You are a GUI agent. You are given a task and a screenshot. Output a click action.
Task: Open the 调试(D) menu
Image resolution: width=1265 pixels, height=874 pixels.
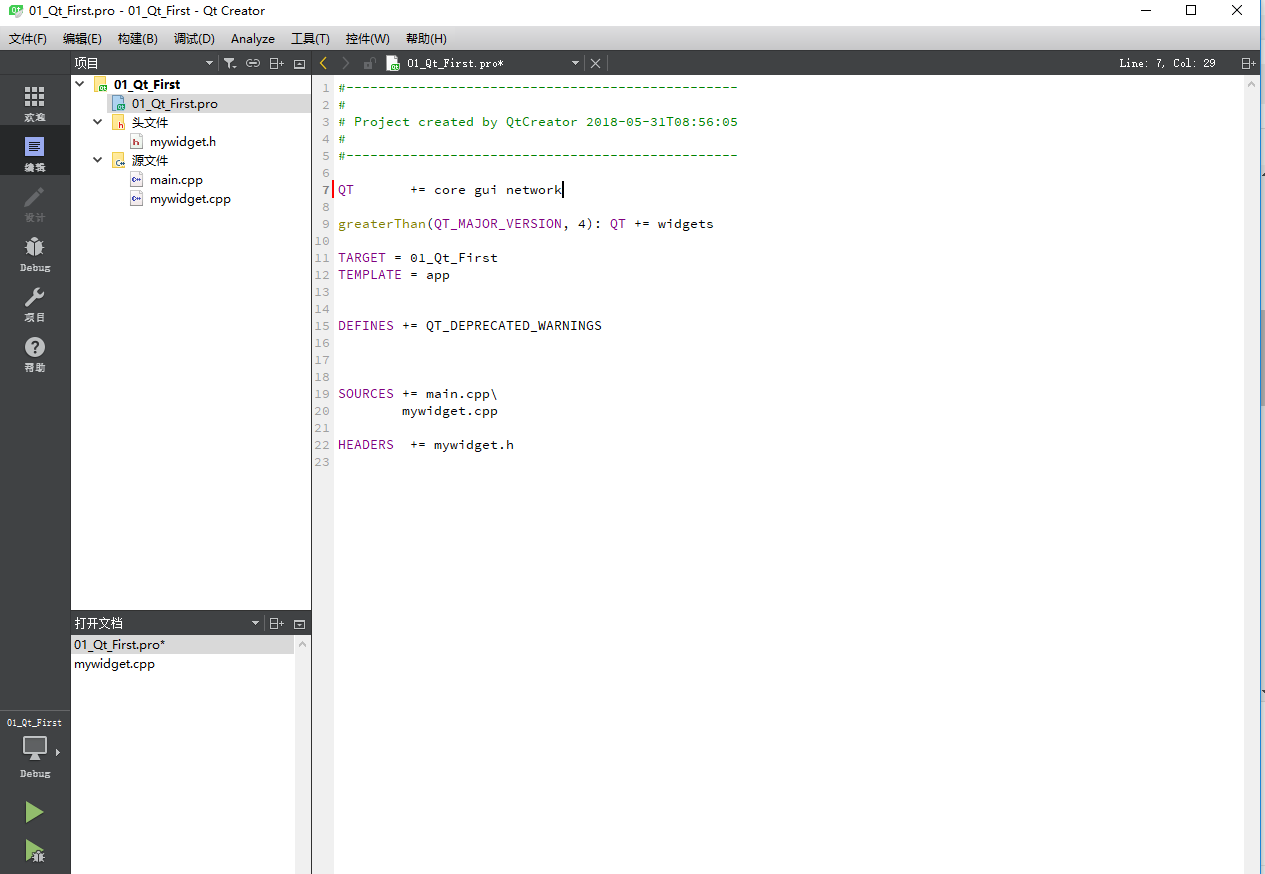(x=194, y=39)
